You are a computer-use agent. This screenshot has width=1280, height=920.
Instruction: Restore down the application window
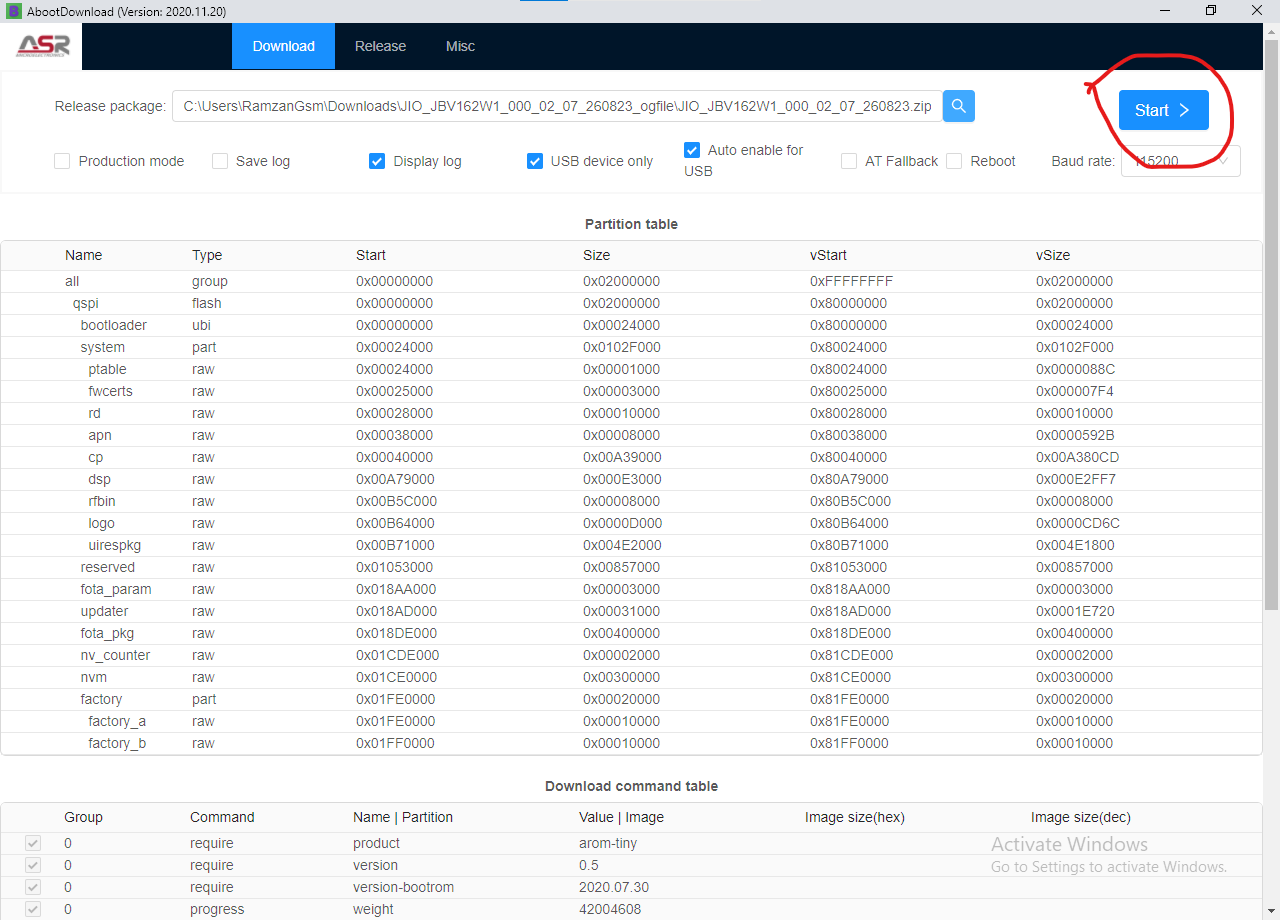tap(1211, 11)
